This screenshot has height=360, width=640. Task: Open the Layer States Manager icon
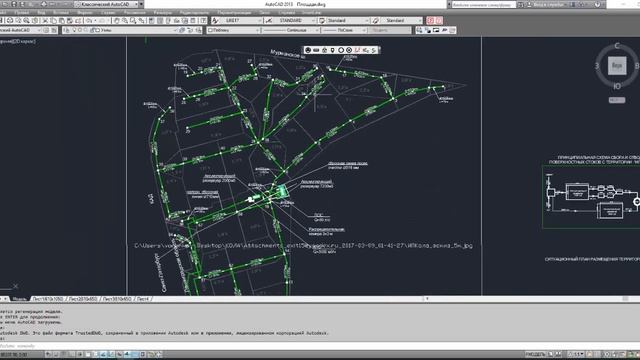click(x=198, y=30)
